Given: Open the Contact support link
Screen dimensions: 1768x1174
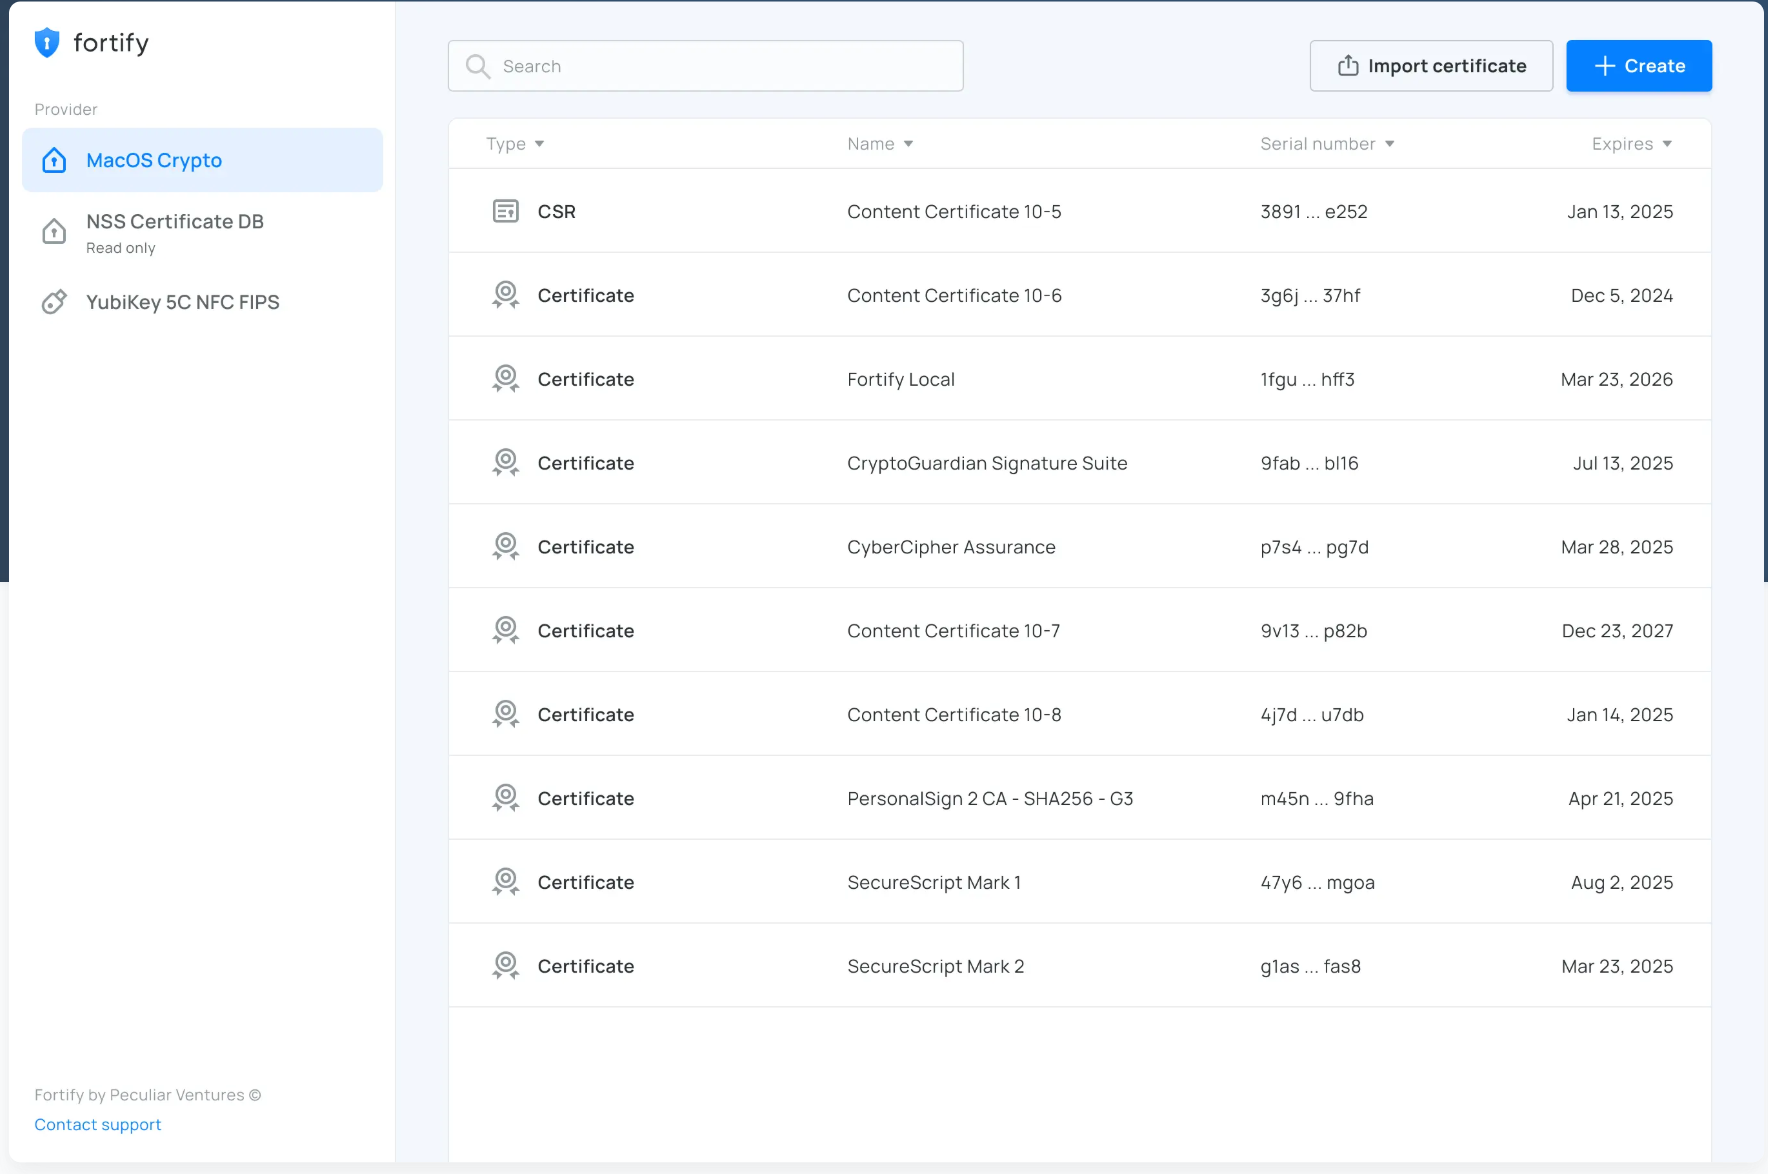Looking at the screenshot, I should point(98,1124).
